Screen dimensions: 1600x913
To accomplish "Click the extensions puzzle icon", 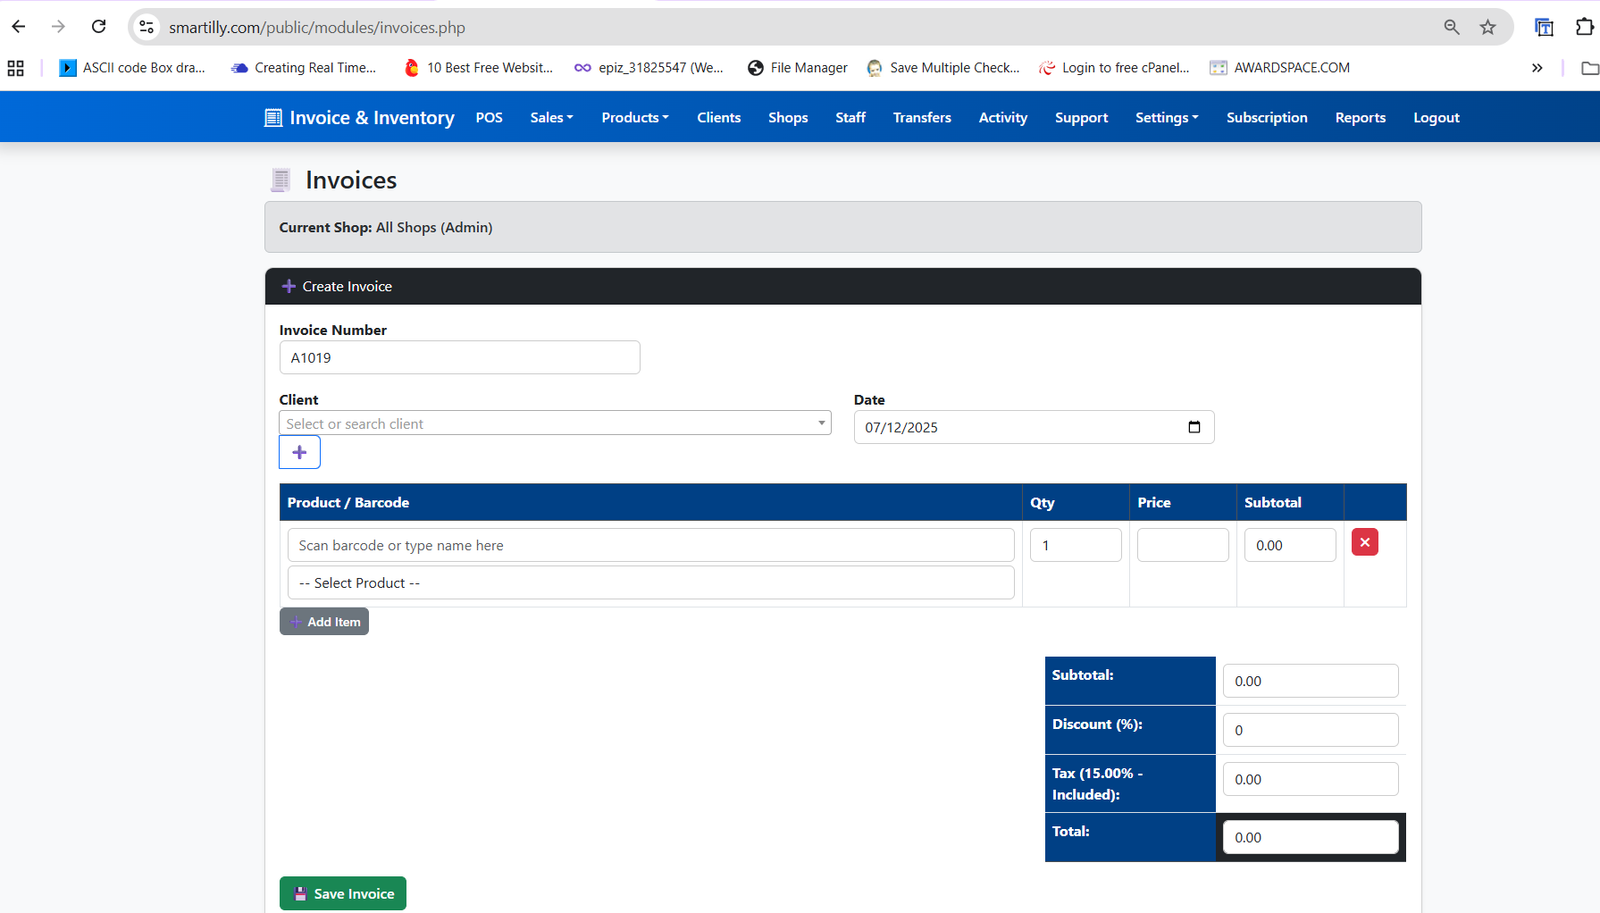I will click(x=1584, y=27).
